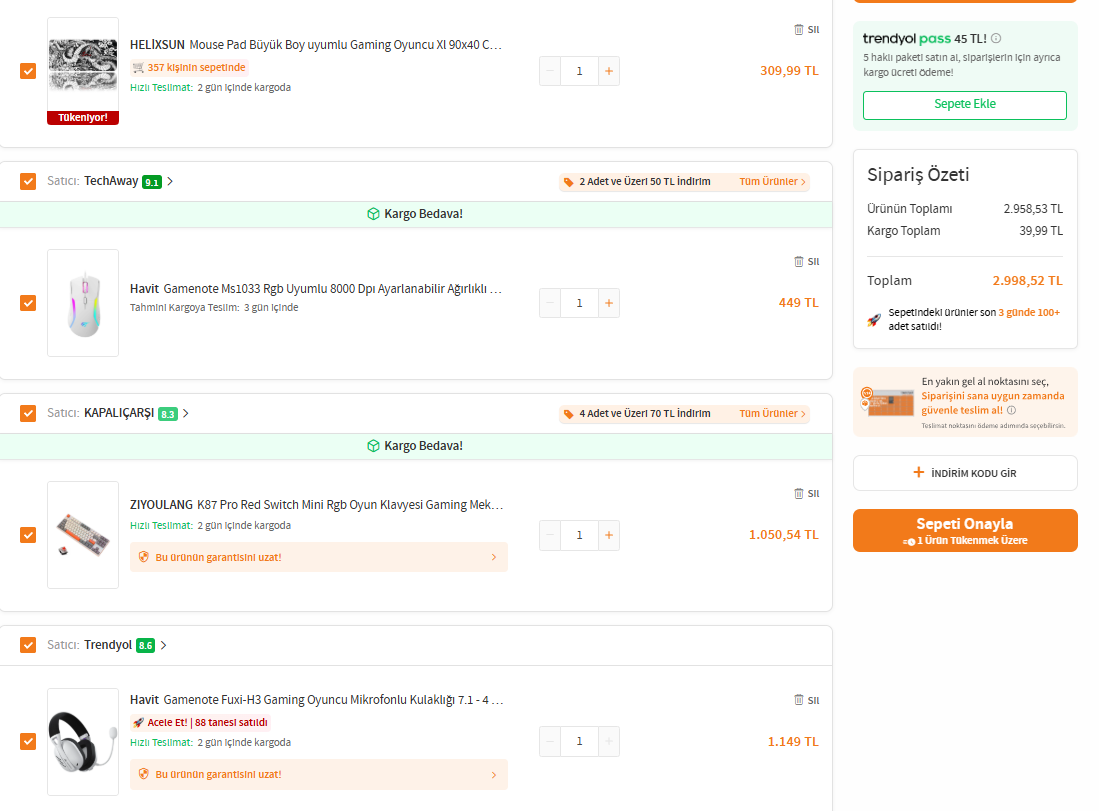Click the Havit RGB mouse thumbnail
The height and width of the screenshot is (811, 1099).
(83, 303)
